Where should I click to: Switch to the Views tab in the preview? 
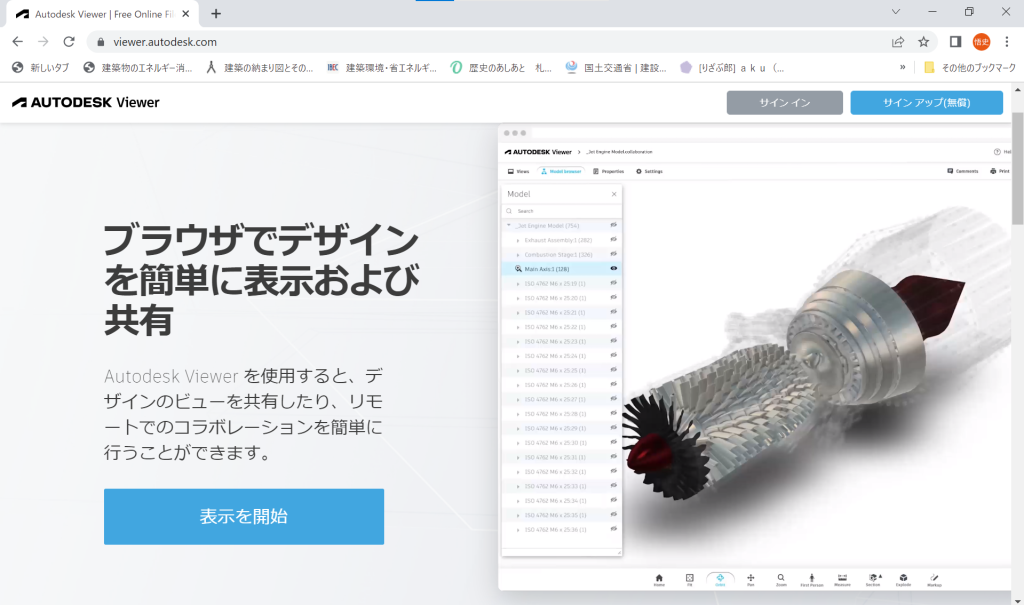pos(519,171)
